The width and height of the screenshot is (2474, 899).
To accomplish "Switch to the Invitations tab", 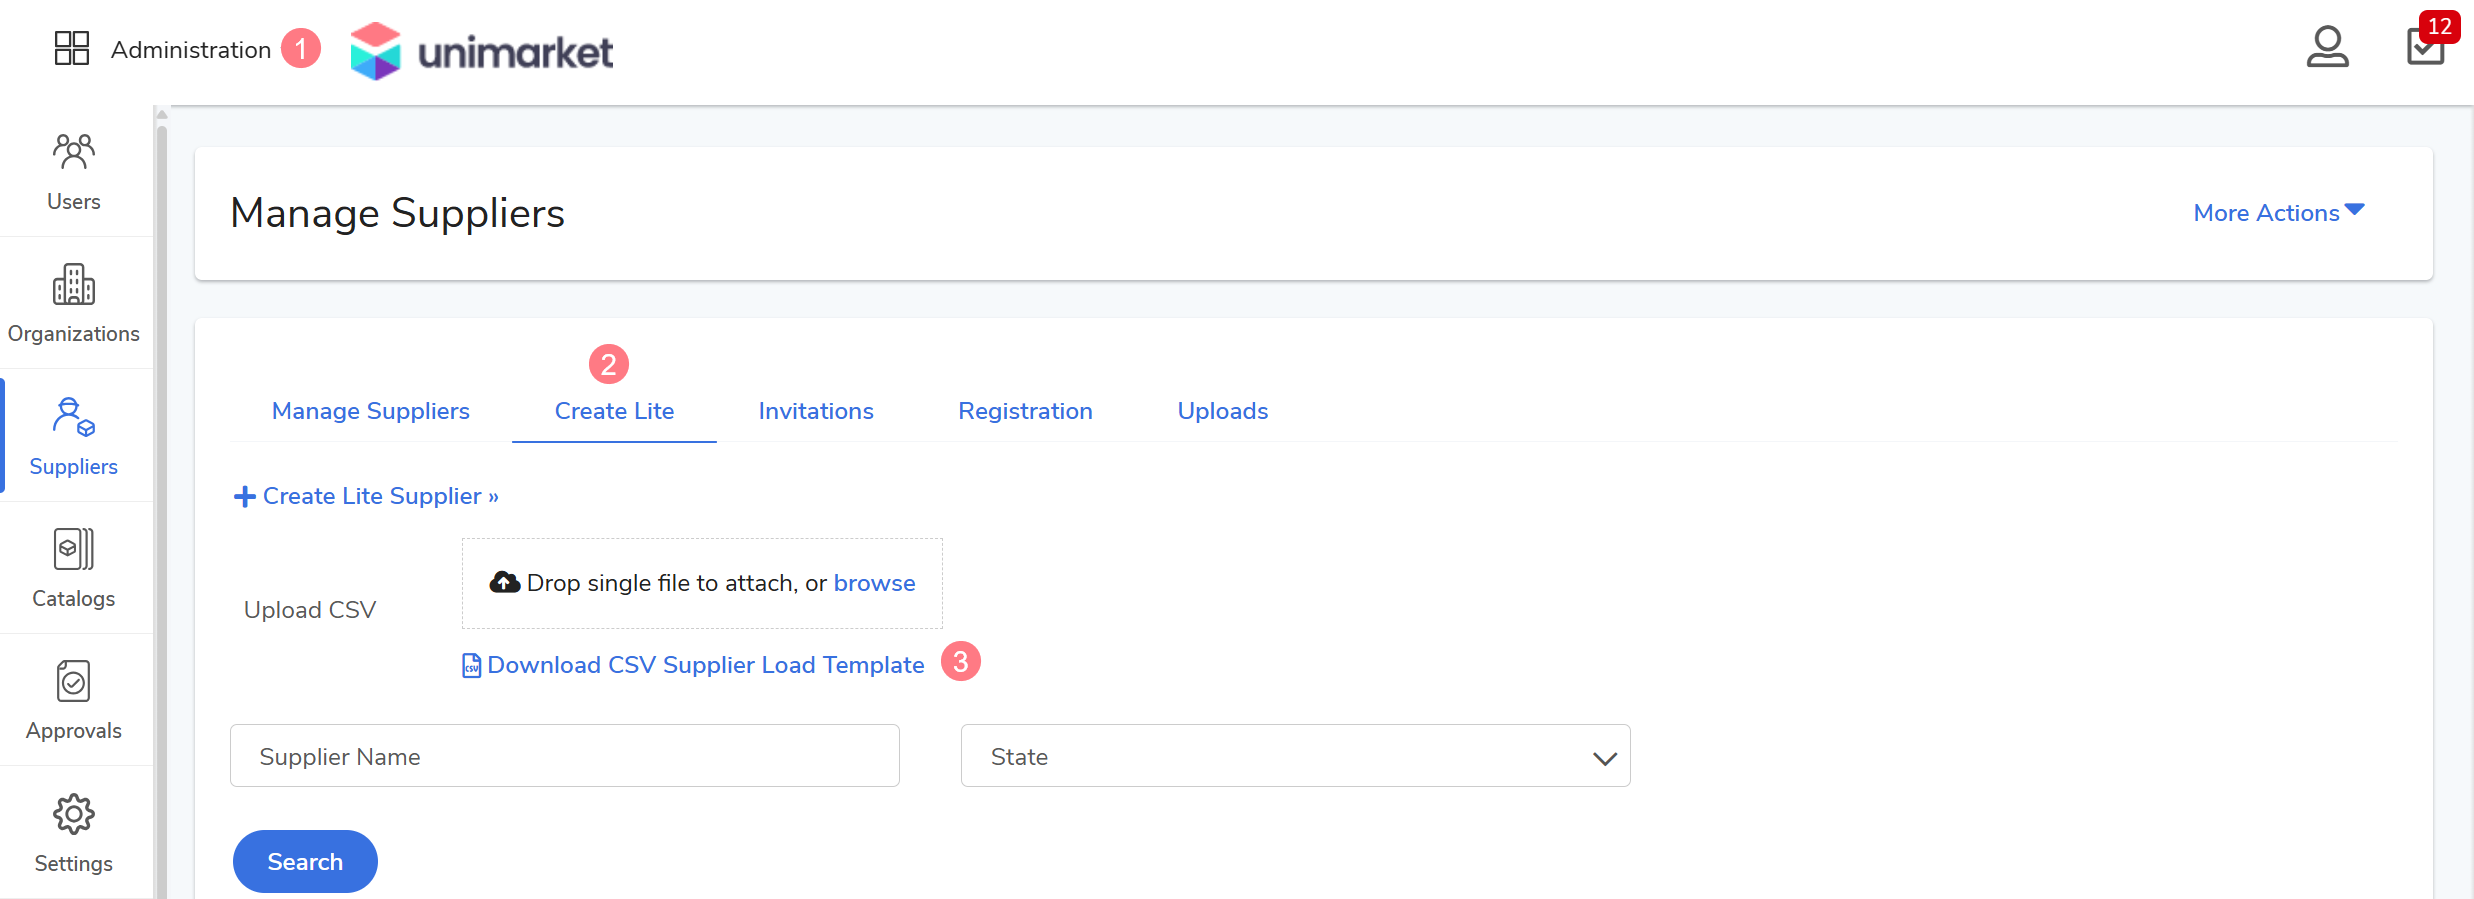I will (x=815, y=411).
